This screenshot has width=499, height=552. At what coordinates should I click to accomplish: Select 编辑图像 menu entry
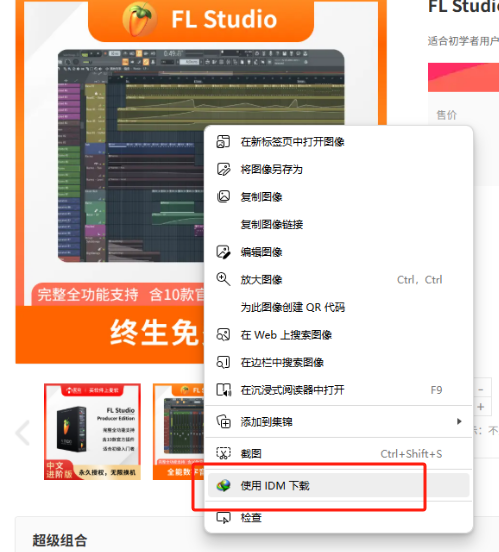[x=338, y=252]
